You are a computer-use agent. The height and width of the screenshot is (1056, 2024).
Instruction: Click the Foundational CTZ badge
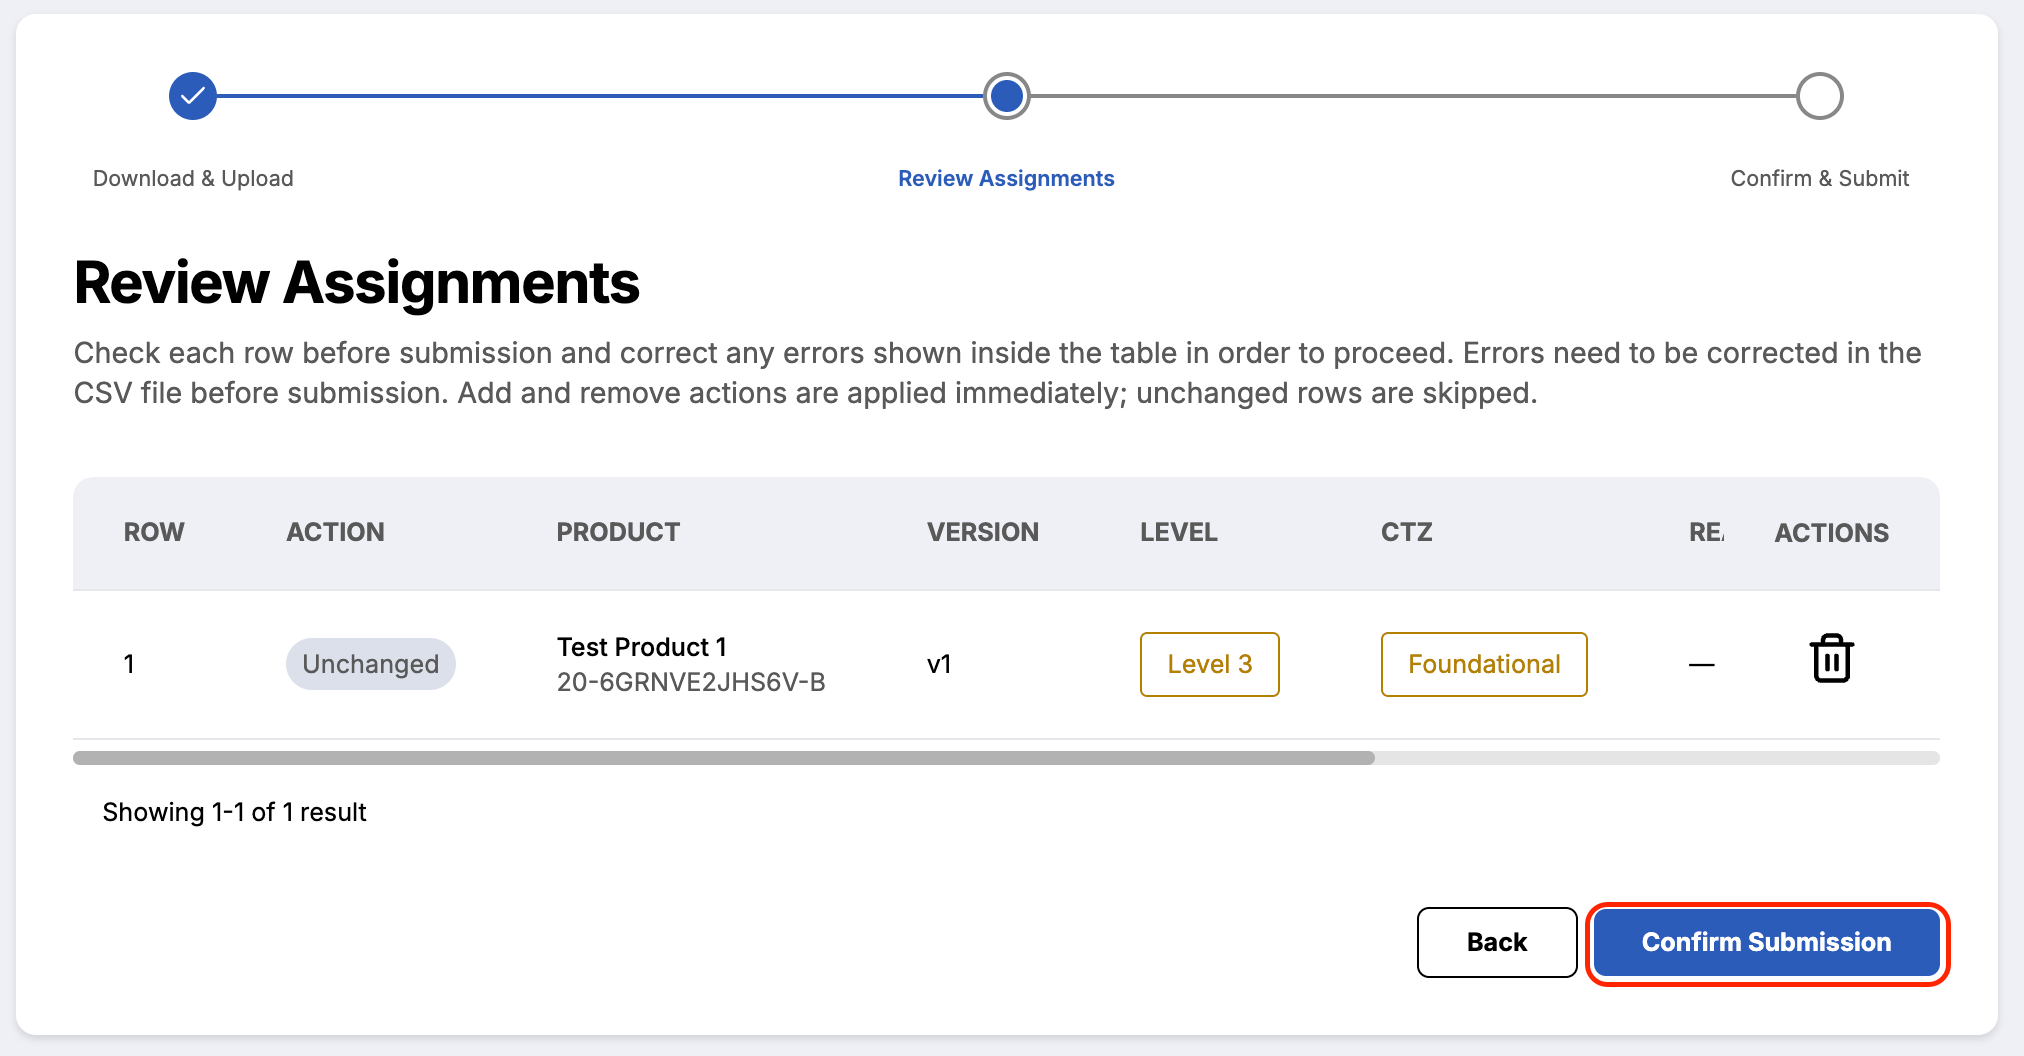1484,664
